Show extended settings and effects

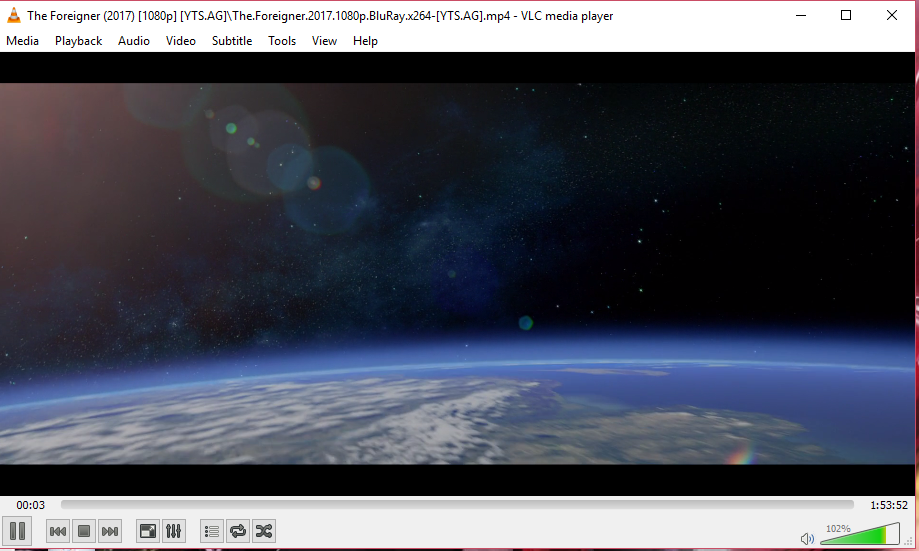point(173,532)
